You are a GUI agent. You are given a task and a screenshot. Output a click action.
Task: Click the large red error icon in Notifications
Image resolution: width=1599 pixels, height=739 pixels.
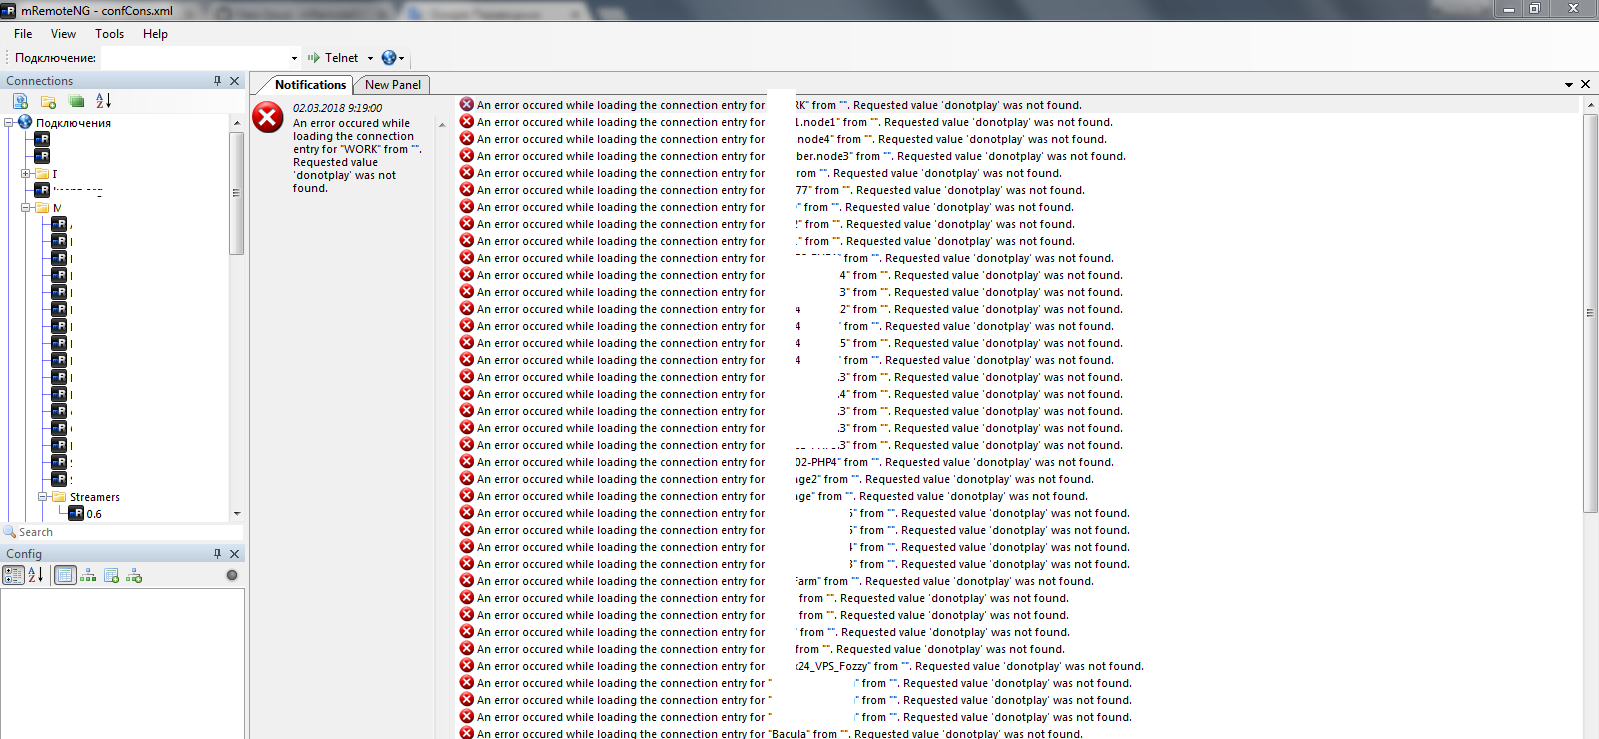[268, 117]
